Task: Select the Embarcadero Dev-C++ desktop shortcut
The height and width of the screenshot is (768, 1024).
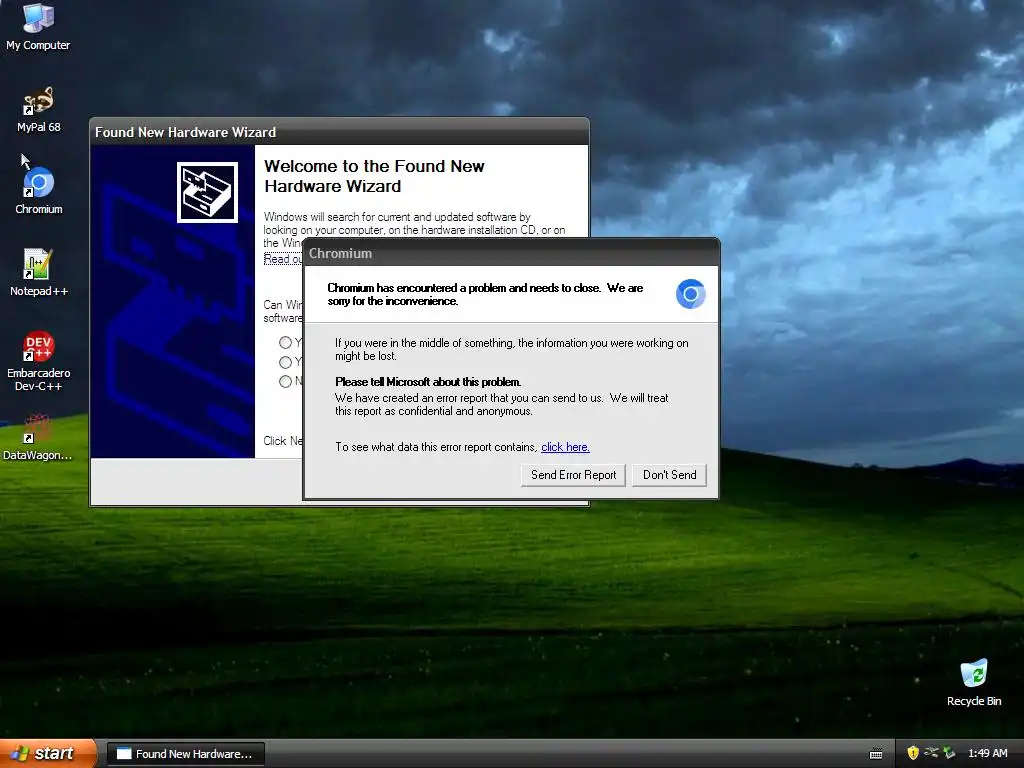Action: [38, 360]
